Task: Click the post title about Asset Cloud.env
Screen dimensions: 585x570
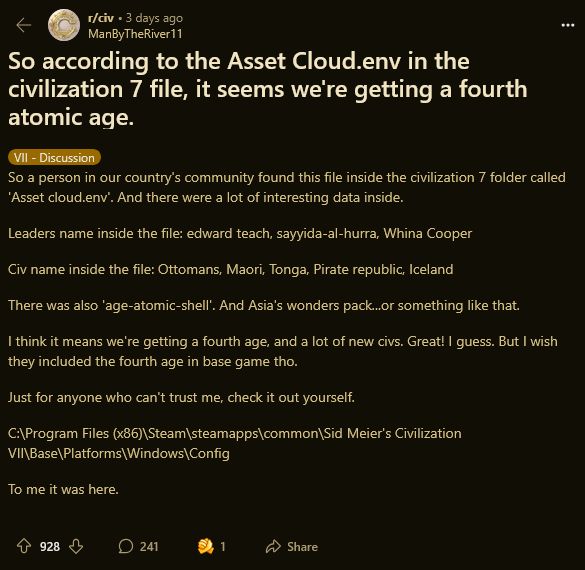Action: click(x=268, y=89)
